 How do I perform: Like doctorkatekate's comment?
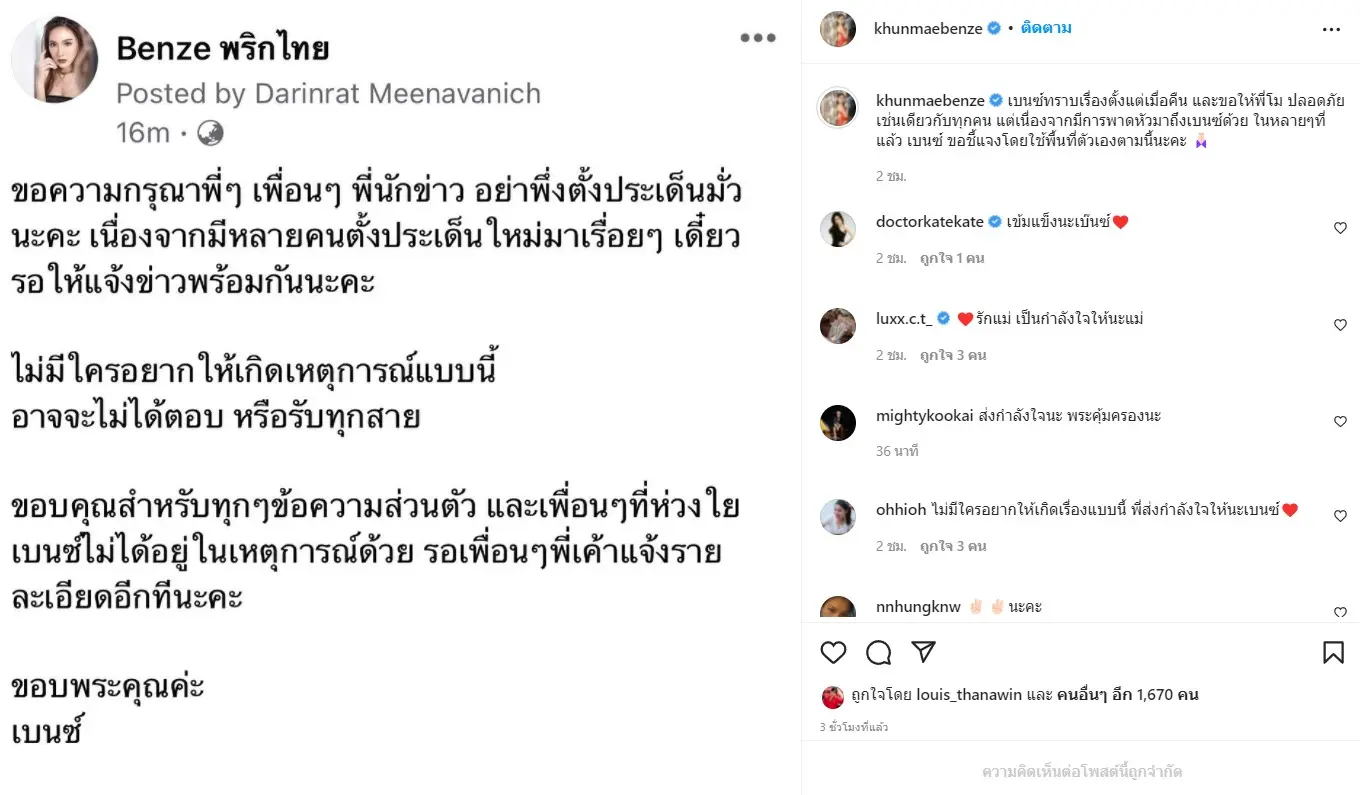[1340, 228]
